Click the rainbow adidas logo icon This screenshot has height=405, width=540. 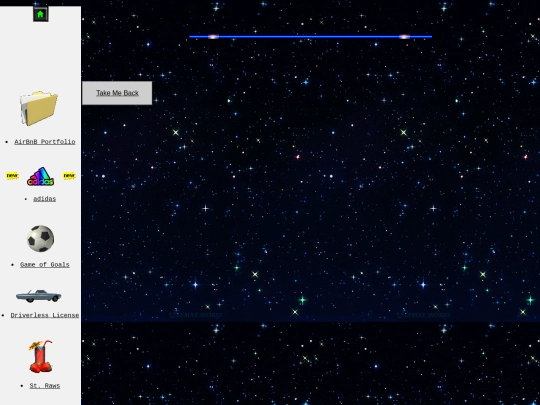[41, 176]
